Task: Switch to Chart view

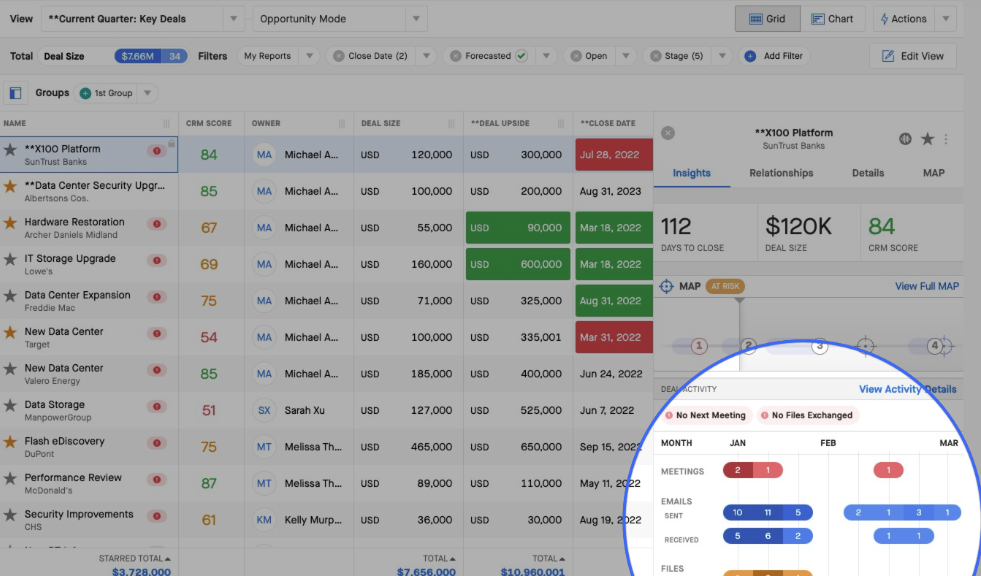Action: (832, 19)
